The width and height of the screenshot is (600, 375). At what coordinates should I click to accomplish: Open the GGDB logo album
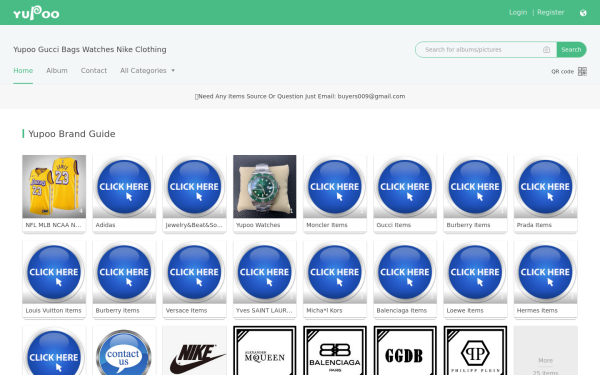(405, 351)
